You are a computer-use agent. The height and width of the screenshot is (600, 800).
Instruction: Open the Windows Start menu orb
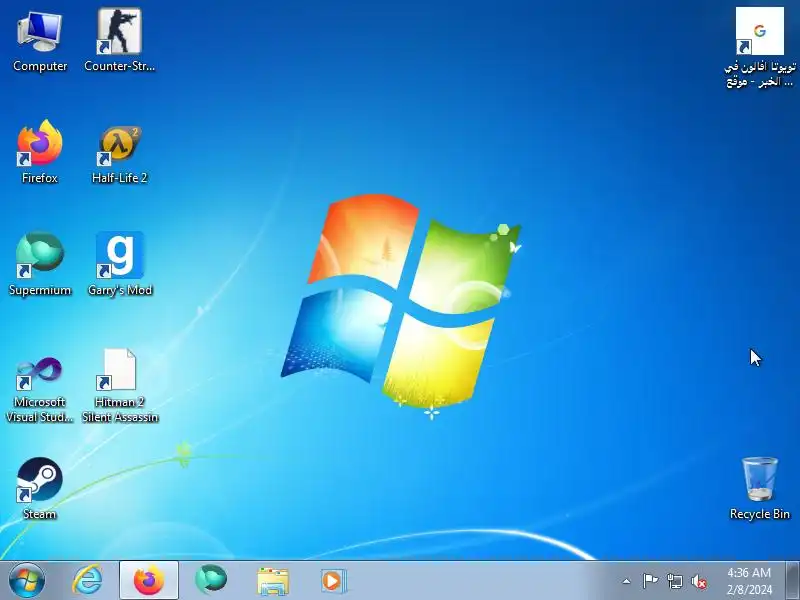(27, 581)
